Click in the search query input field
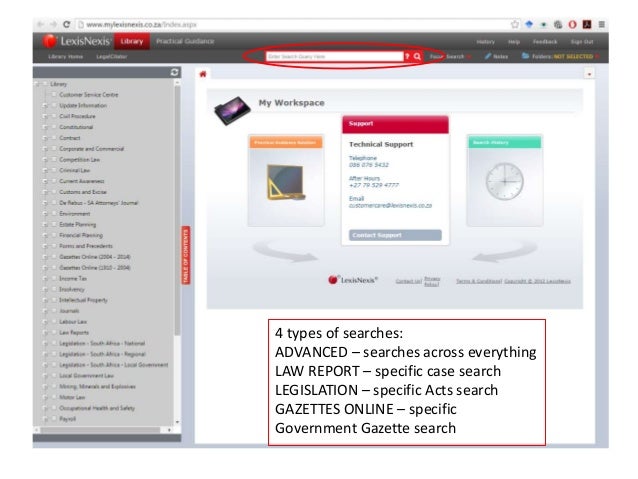The width and height of the screenshot is (638, 479). click(334, 56)
